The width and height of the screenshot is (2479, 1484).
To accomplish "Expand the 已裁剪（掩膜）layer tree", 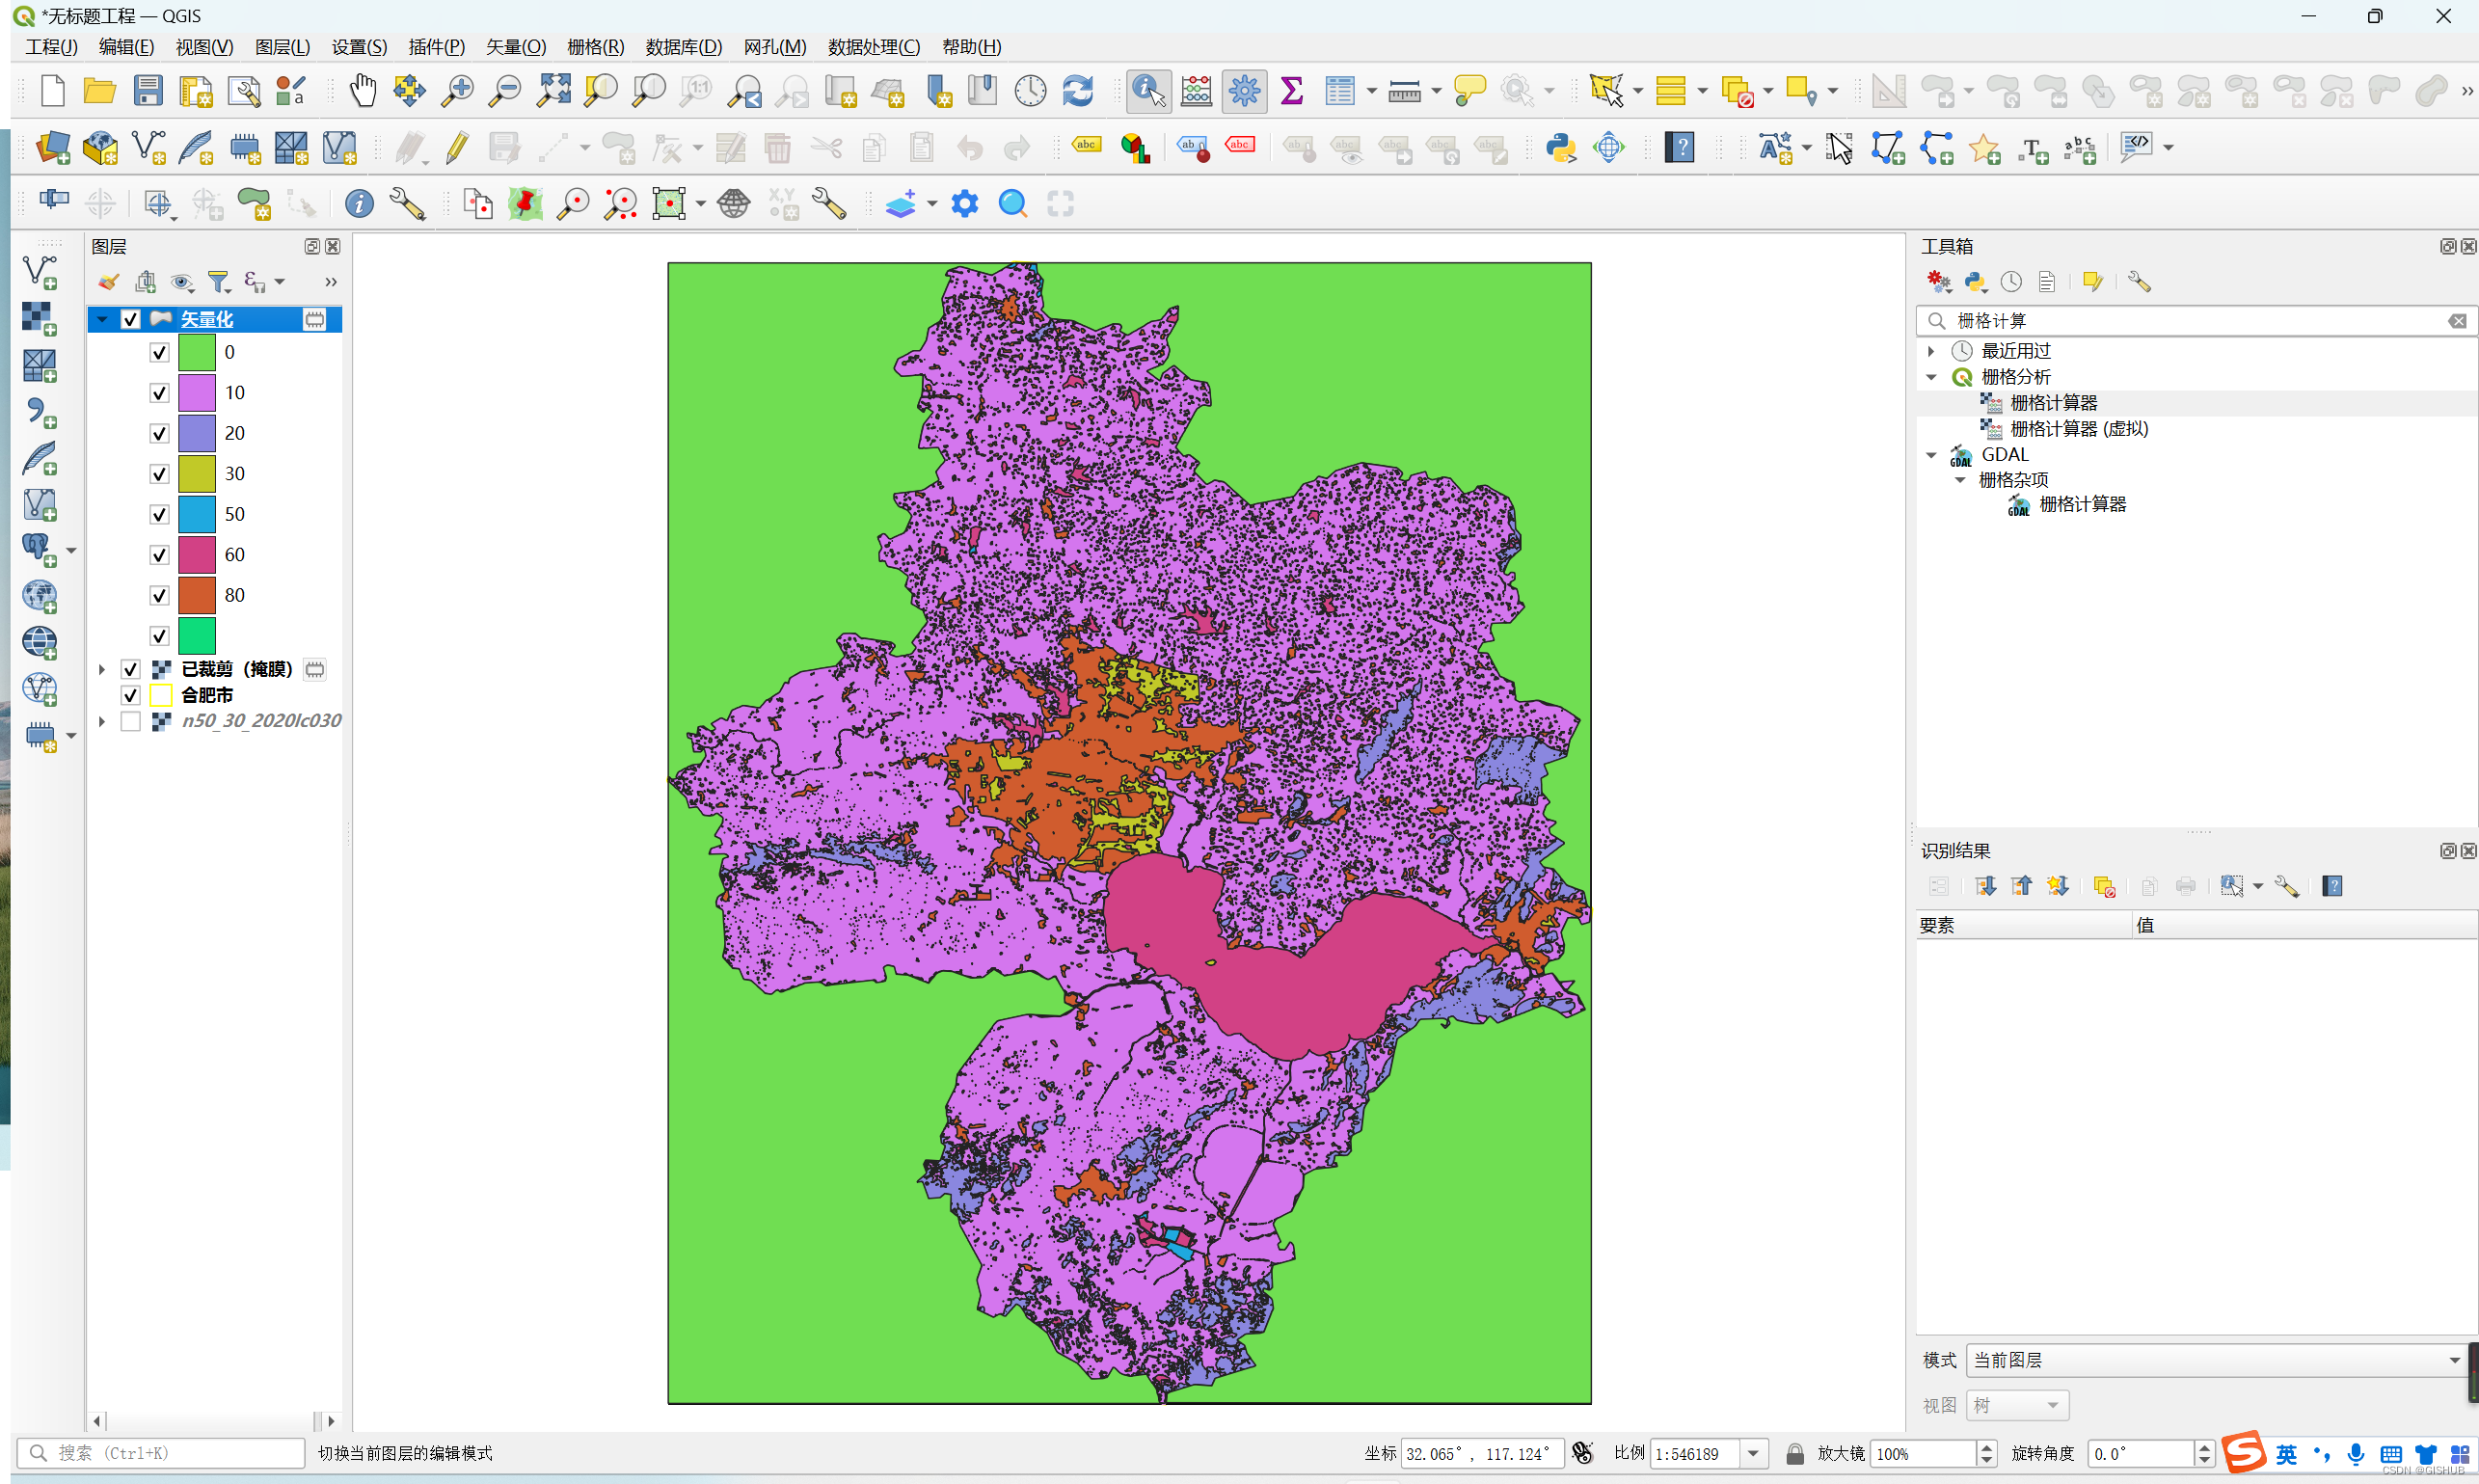I will (102, 669).
